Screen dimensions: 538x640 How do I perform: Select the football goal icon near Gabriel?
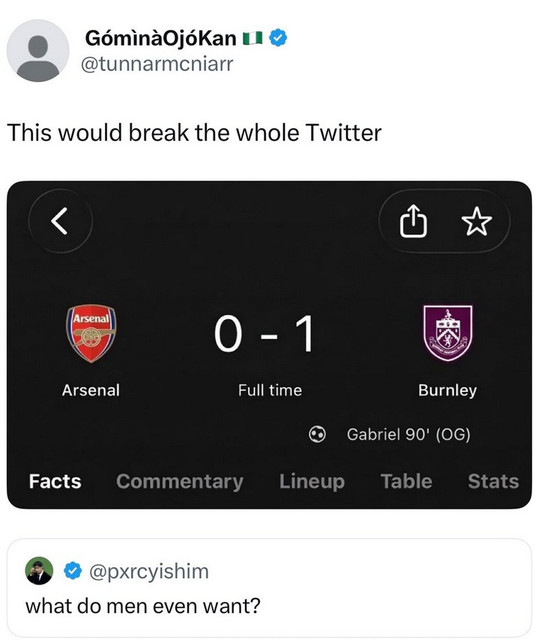pos(317,434)
